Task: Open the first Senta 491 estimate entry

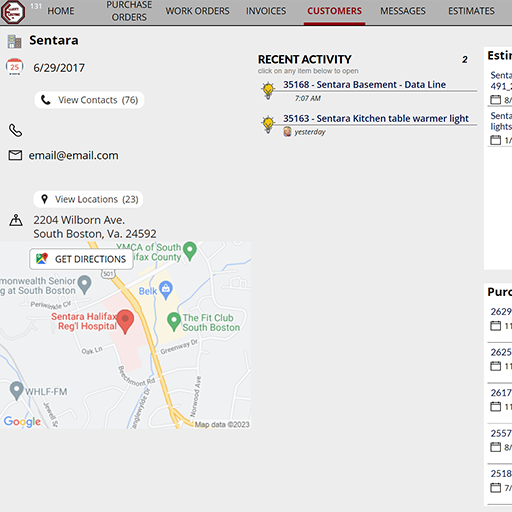Action: (501, 81)
